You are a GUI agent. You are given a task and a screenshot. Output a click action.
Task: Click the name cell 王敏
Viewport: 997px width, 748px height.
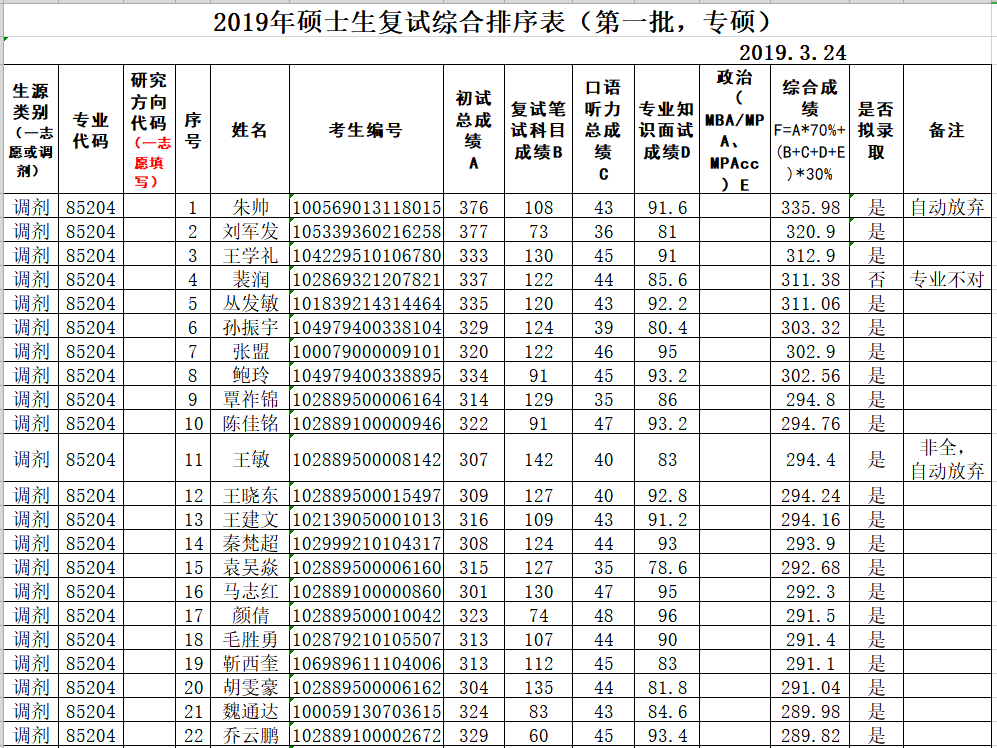(250, 460)
